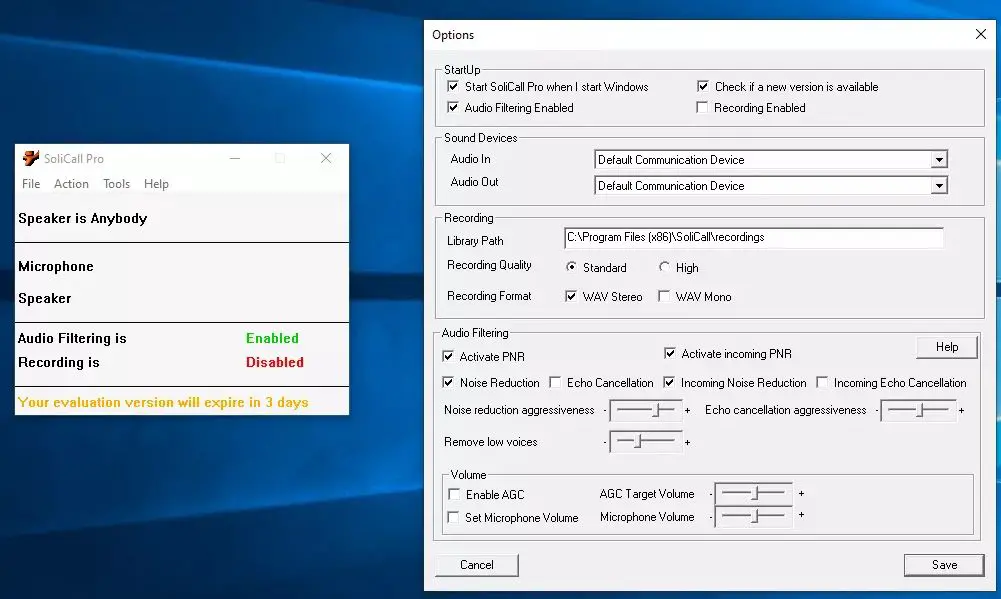The image size is (1001, 599).
Task: Expand the Audio Out device dropdown
Action: [x=939, y=186]
